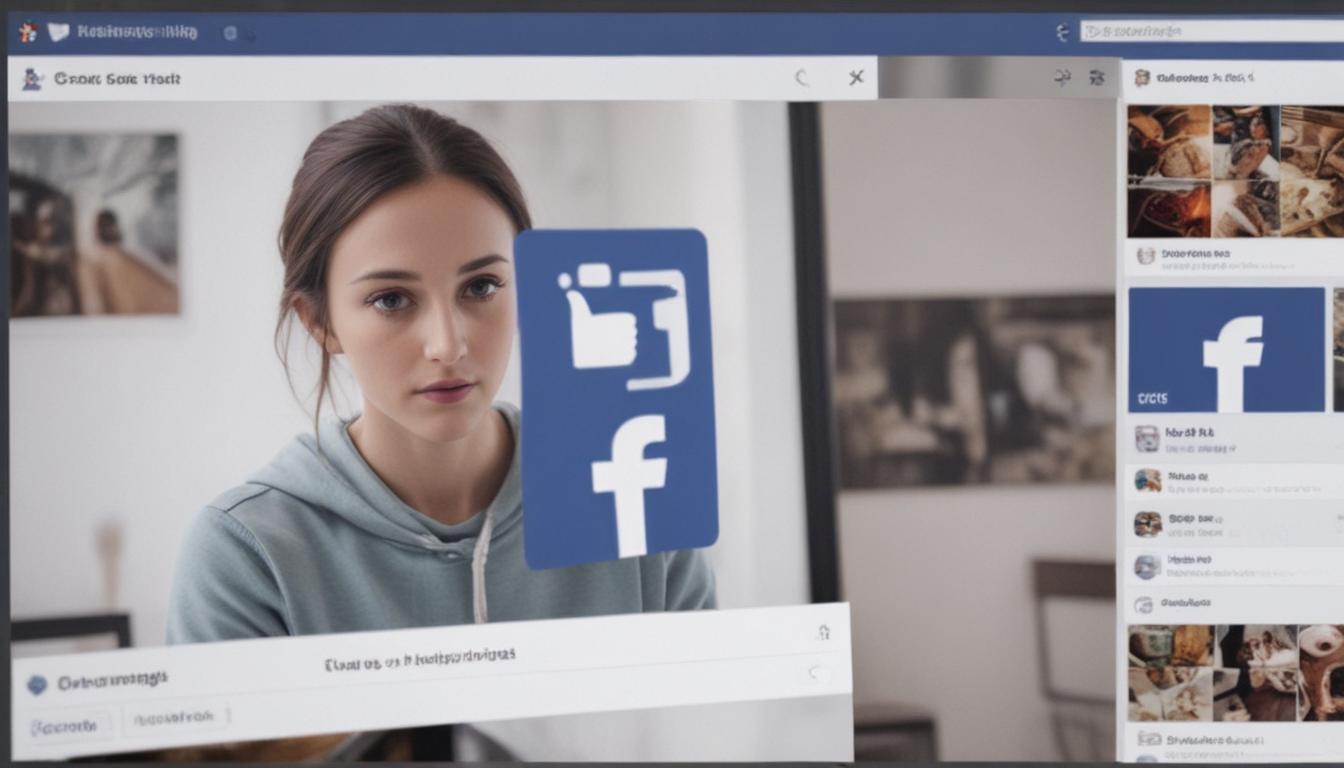
Task: Open the fourth list row icon below the blue tile
Action: 1146,566
